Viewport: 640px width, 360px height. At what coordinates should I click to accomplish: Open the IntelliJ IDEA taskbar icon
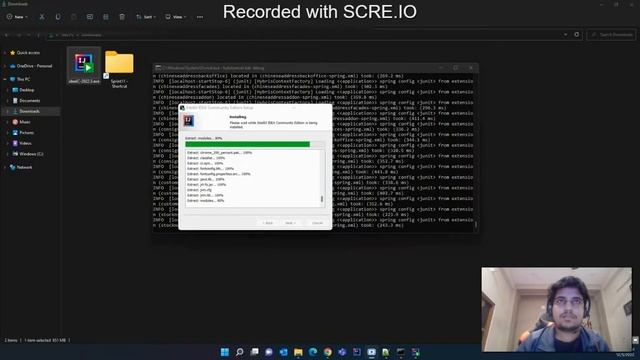pos(357,352)
